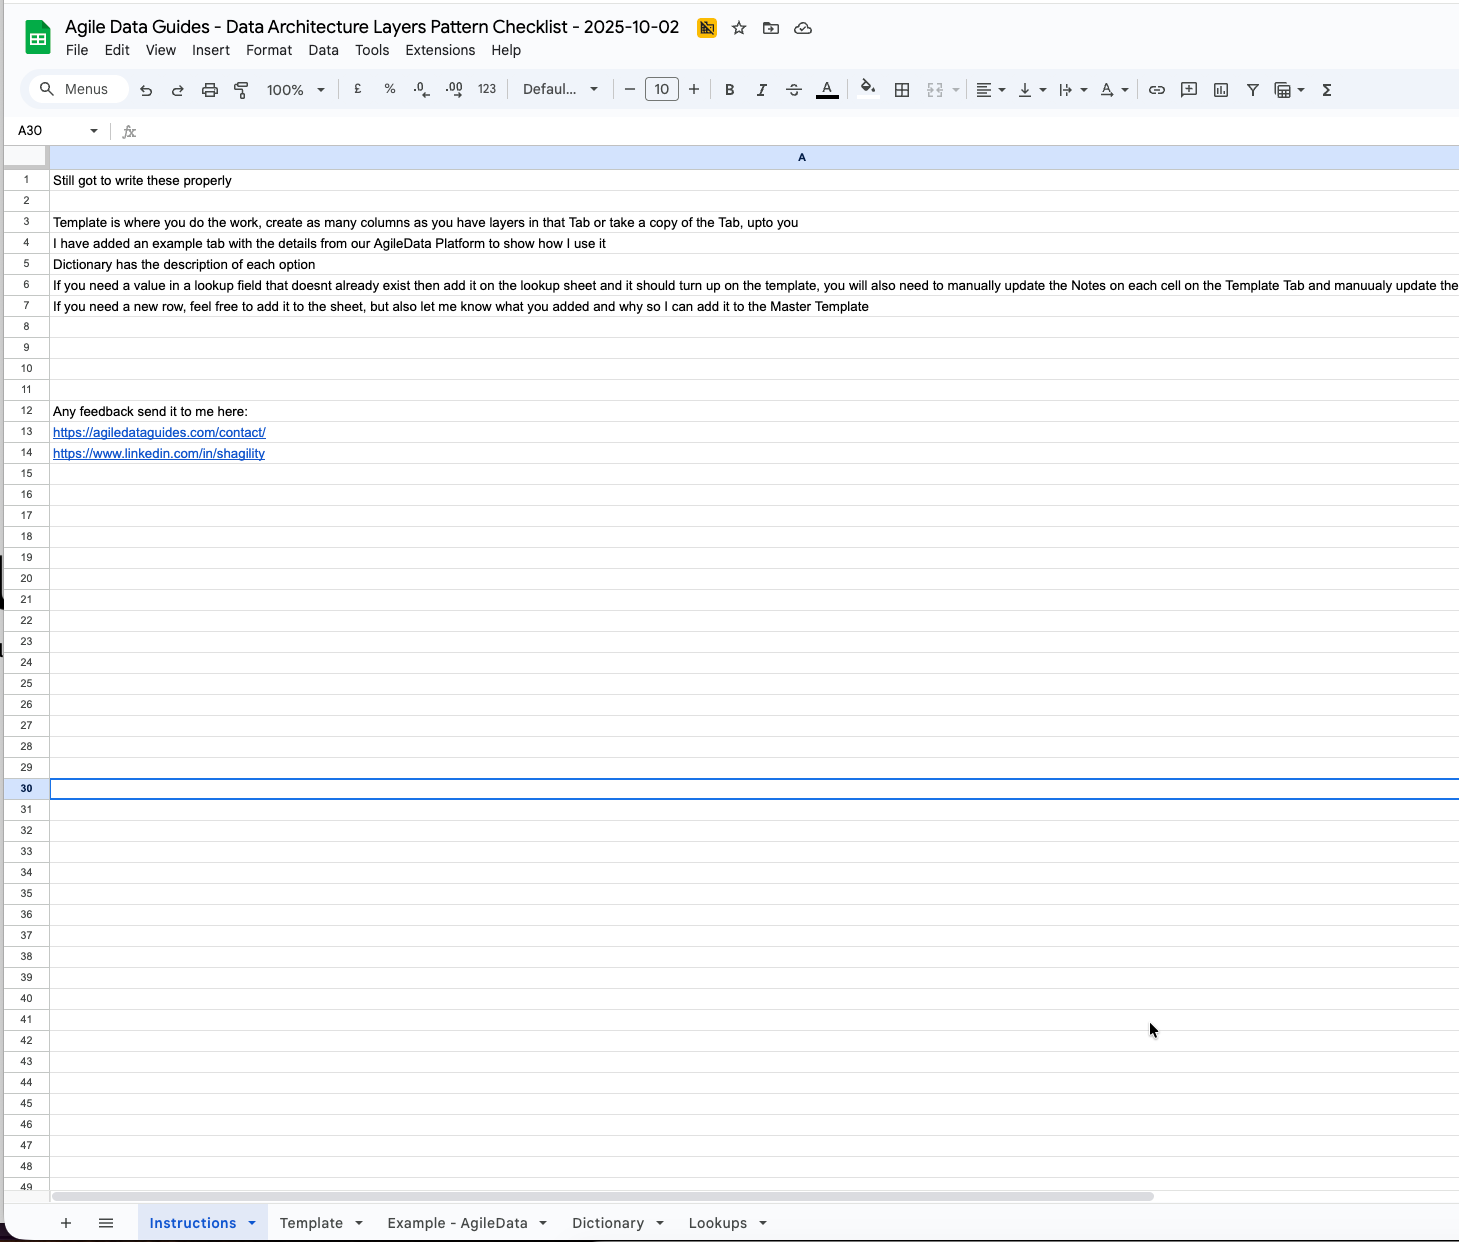Image resolution: width=1459 pixels, height=1242 pixels.
Task: Open text rotation dropdown
Action: [x=1114, y=90]
